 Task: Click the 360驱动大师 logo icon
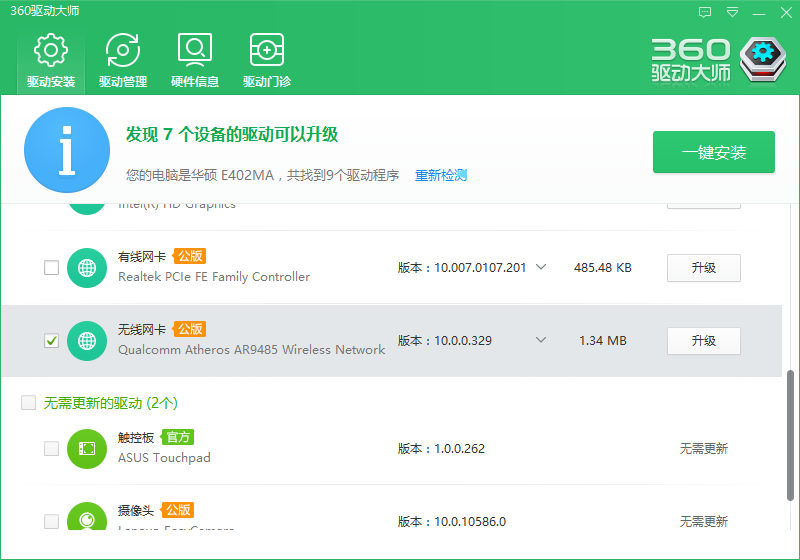click(x=763, y=60)
